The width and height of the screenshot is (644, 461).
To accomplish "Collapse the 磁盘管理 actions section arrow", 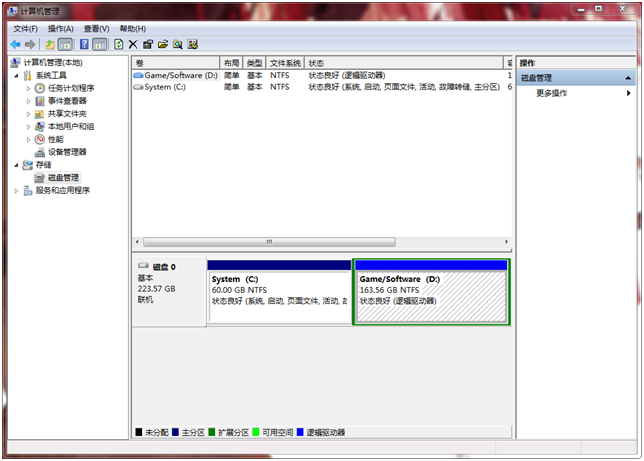I will tap(628, 78).
